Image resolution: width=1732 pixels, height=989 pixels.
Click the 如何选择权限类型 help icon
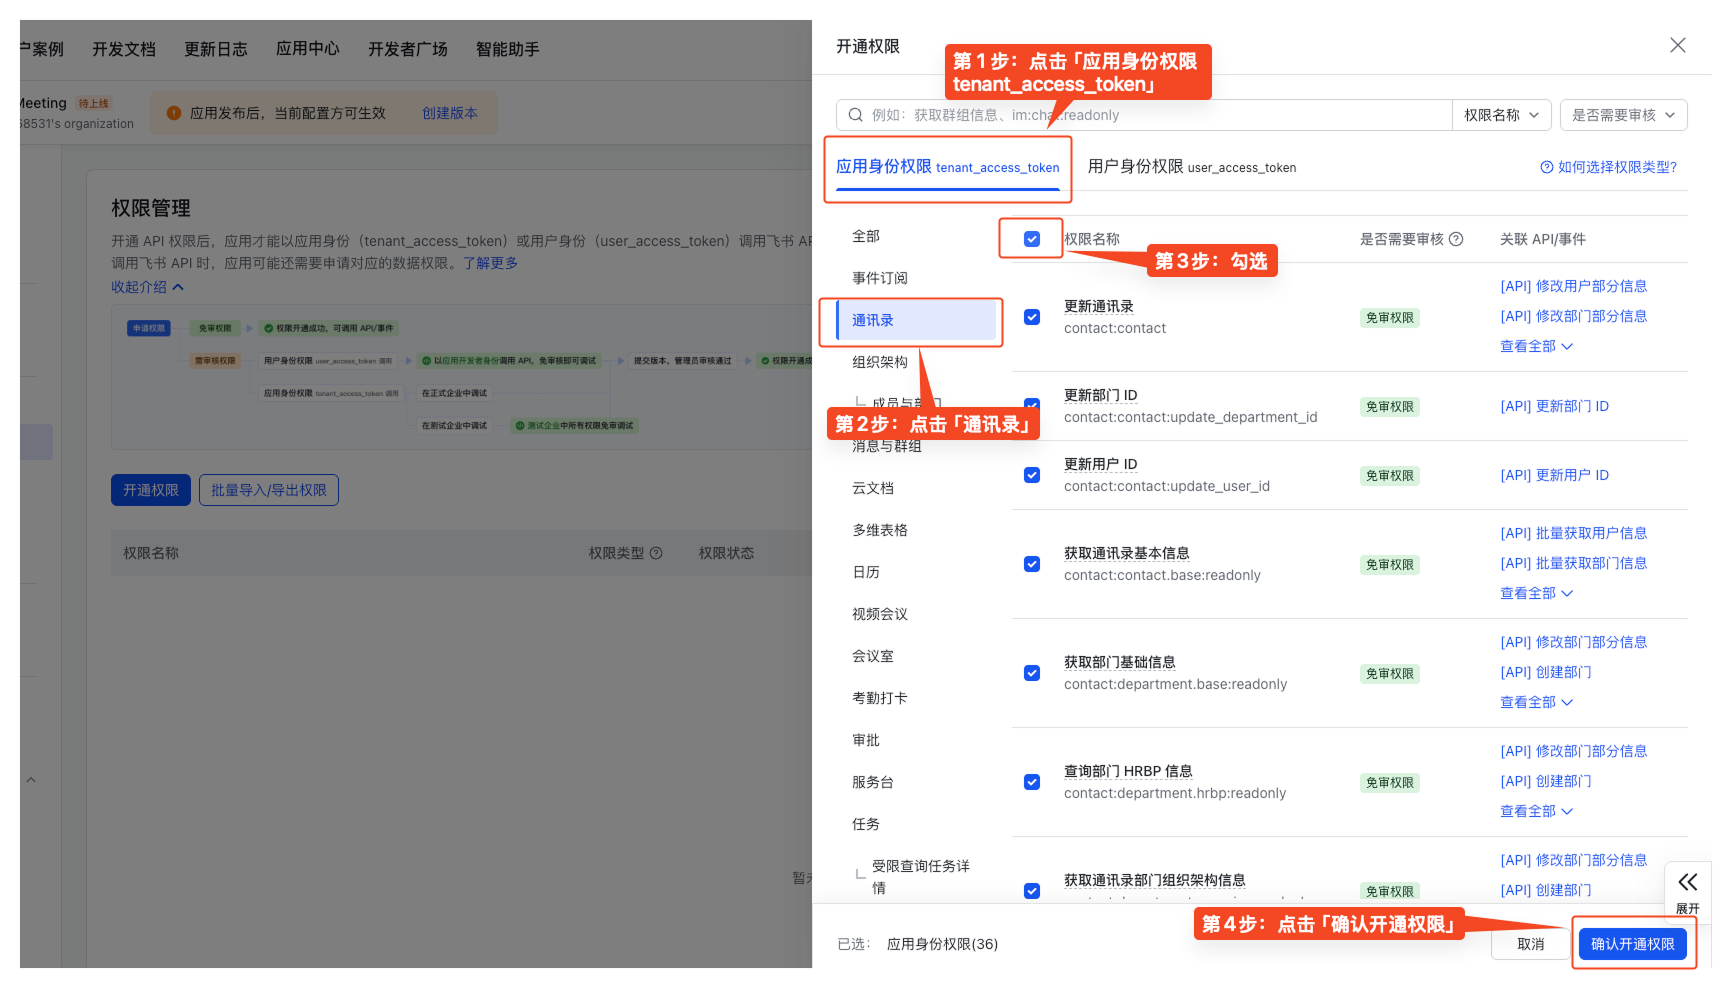pos(1546,167)
